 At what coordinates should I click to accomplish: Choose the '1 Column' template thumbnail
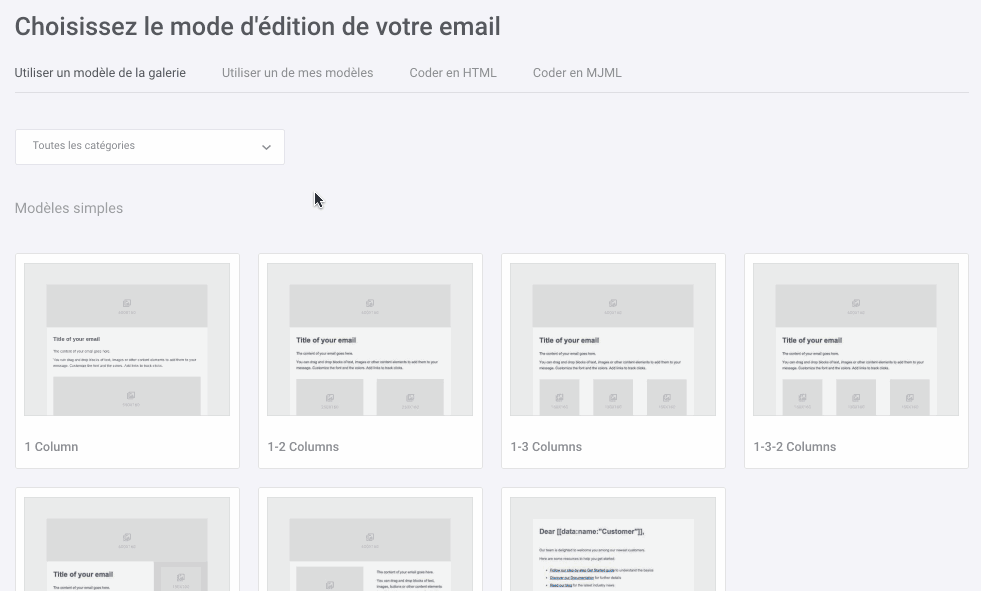127,339
